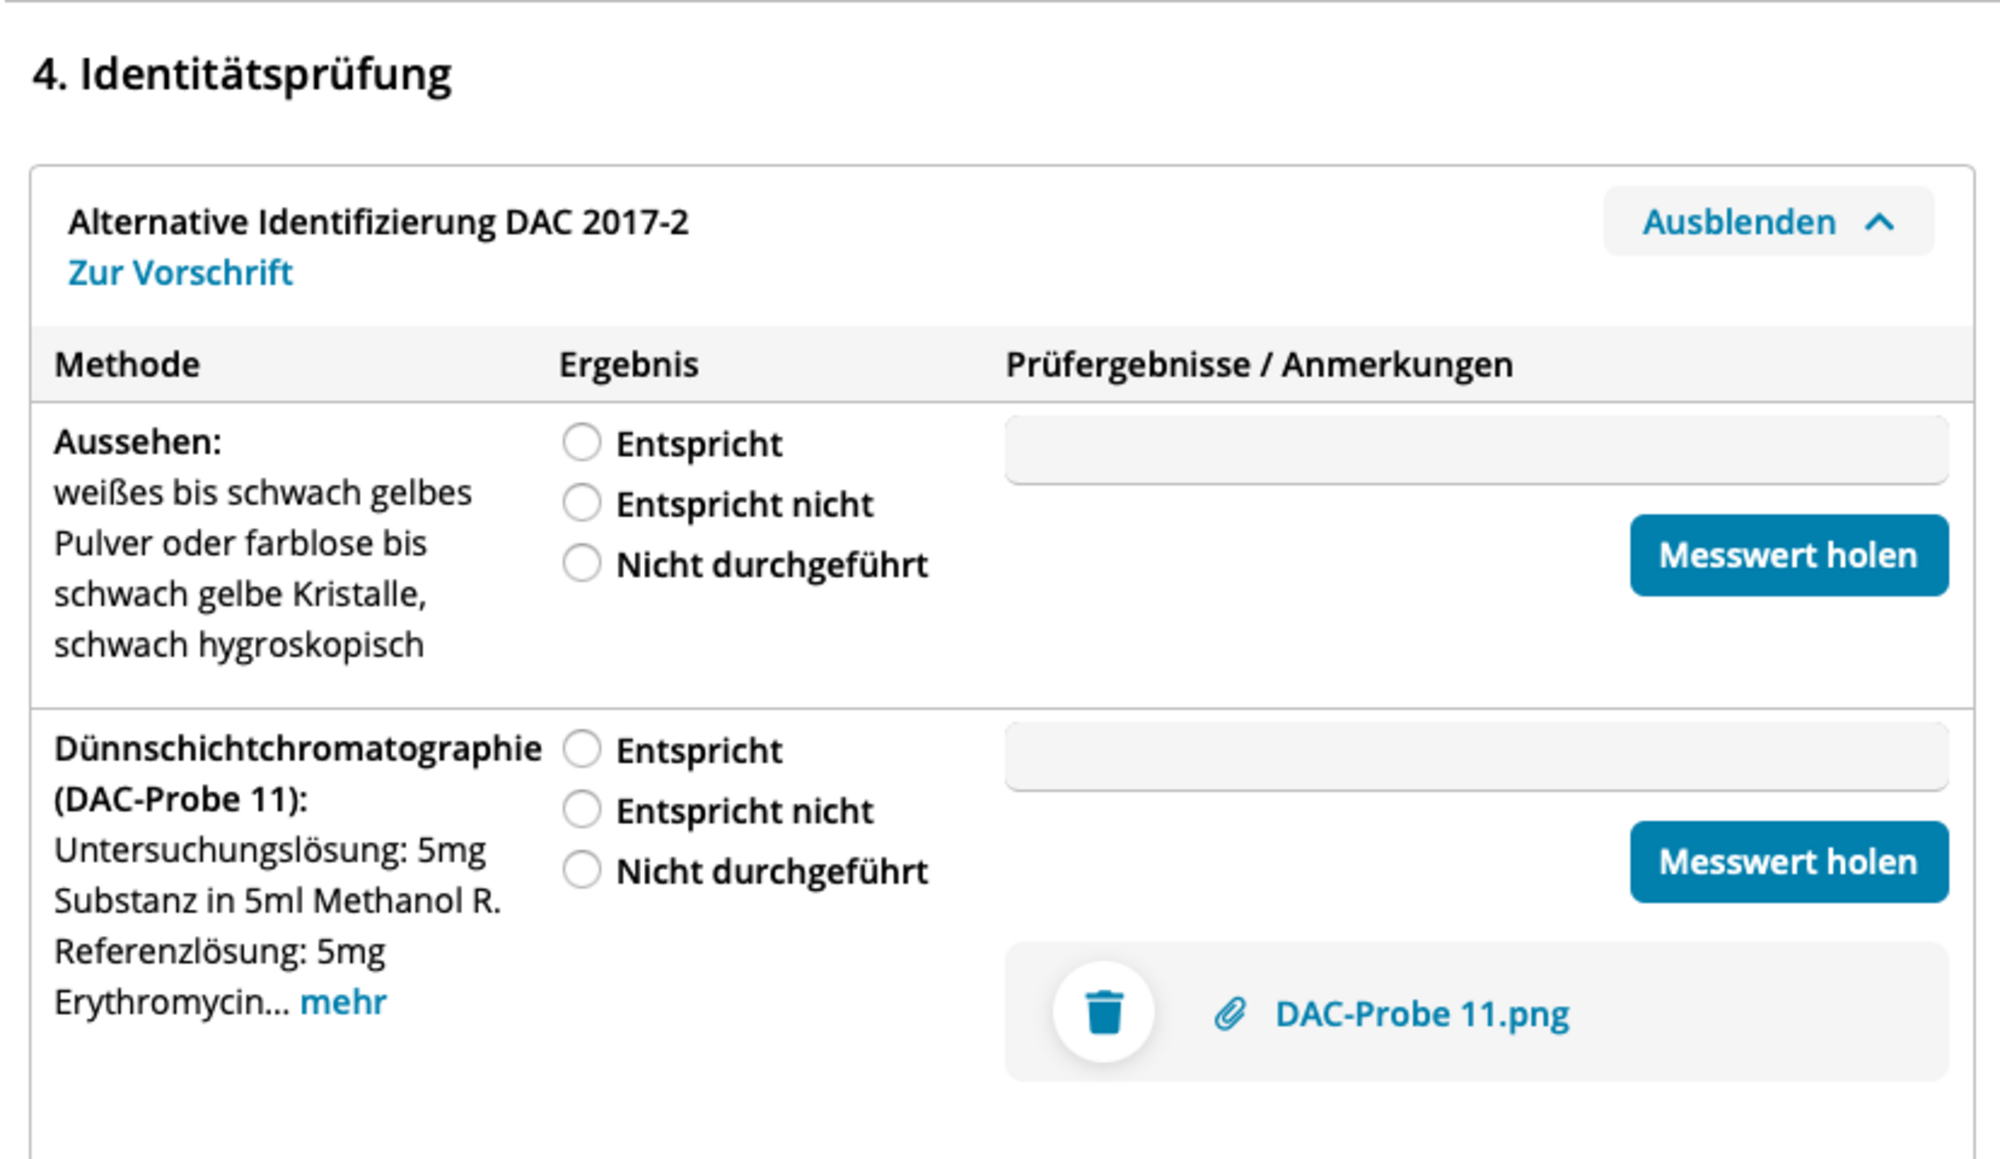This screenshot has height=1159, width=2000.
Task: Focus the Anmerkungen field for Dünnschichtchromatographie
Action: [1476, 757]
